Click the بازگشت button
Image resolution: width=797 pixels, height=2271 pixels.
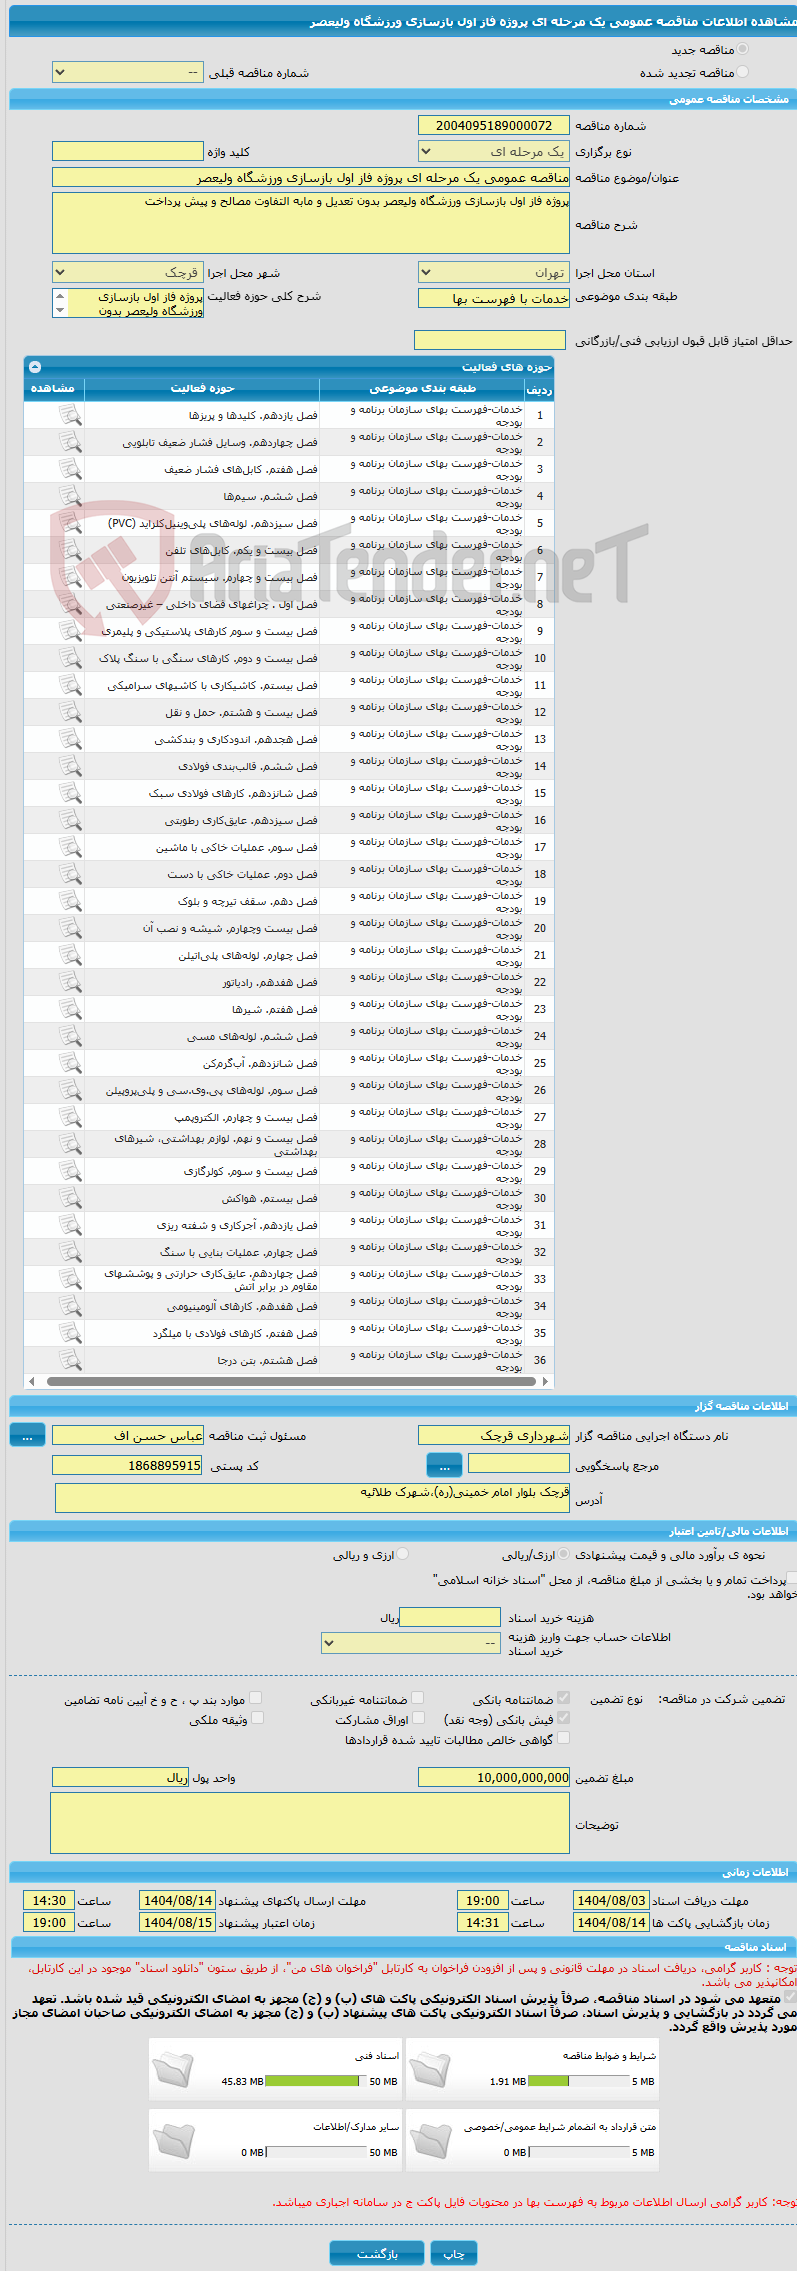377,2253
